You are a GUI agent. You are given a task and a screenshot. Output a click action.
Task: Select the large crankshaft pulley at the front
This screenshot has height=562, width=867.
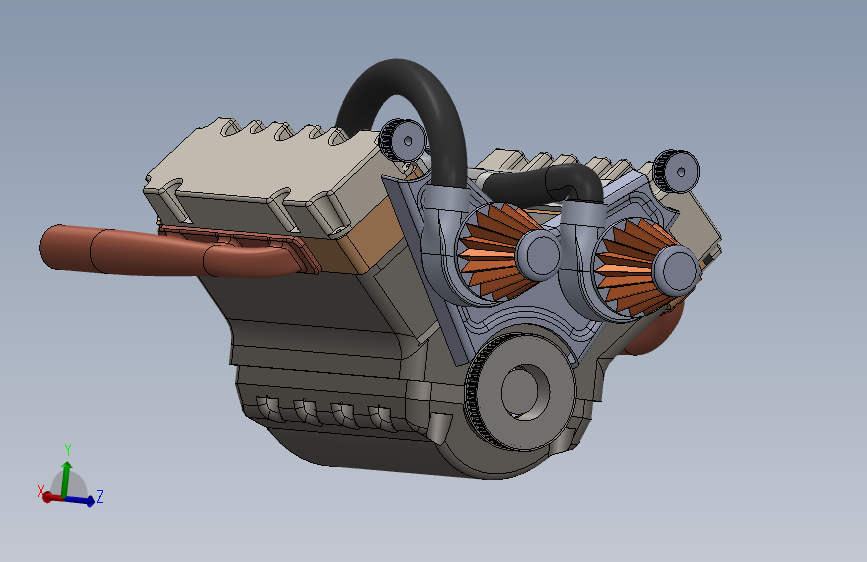(520, 390)
